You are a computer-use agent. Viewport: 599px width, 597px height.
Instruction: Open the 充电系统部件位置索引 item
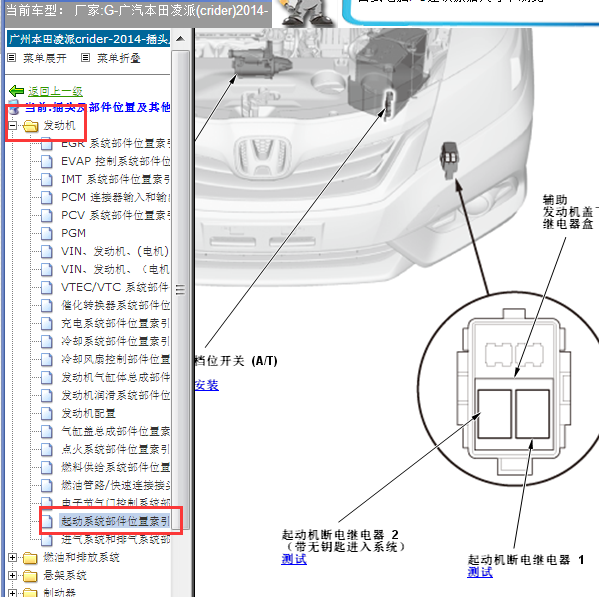click(x=115, y=323)
